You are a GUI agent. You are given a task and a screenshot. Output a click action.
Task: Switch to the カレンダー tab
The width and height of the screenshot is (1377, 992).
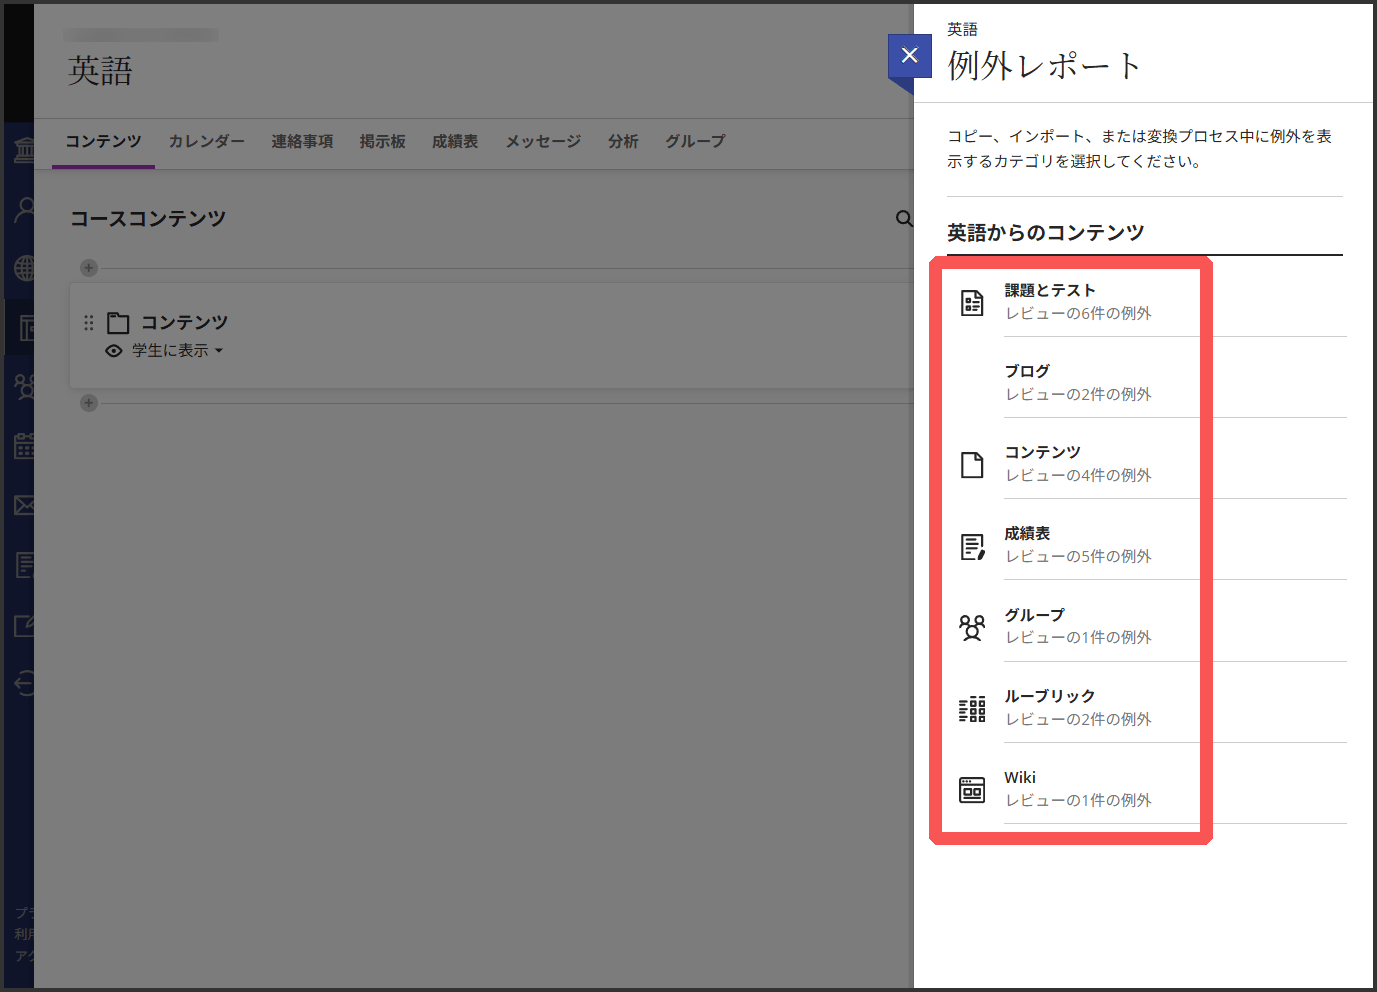(206, 142)
